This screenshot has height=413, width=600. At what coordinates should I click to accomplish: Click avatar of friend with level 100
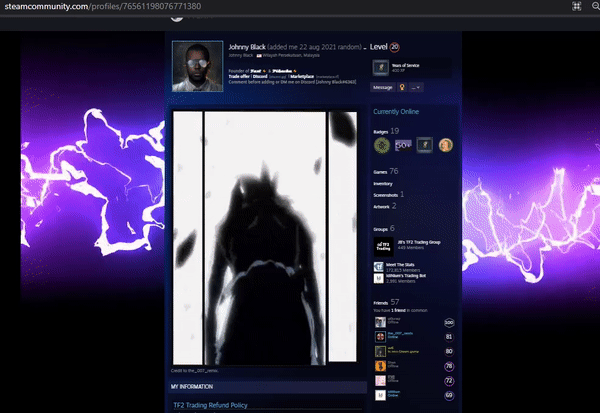click(380, 322)
